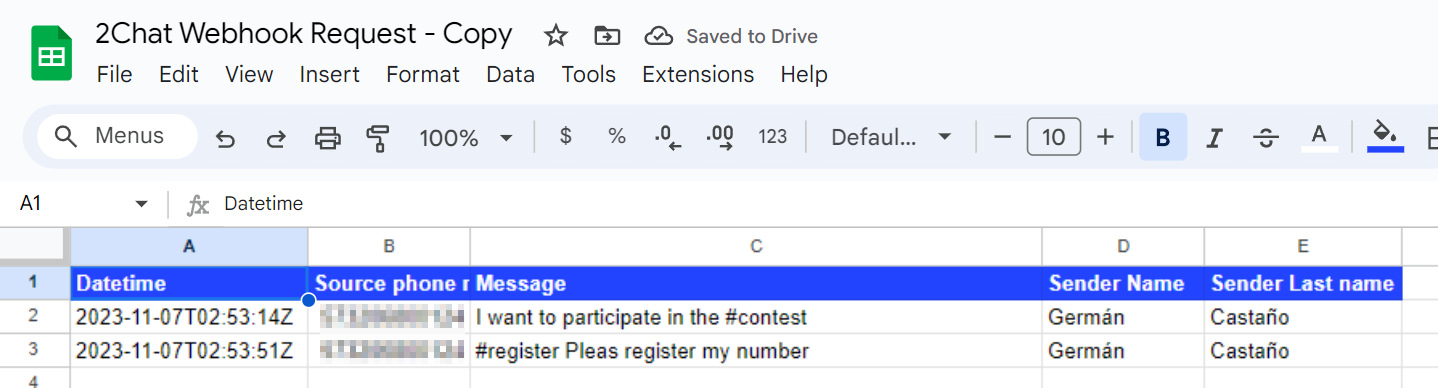Apply the currency format dollar icon
This screenshot has width=1438, height=388.
(x=565, y=137)
